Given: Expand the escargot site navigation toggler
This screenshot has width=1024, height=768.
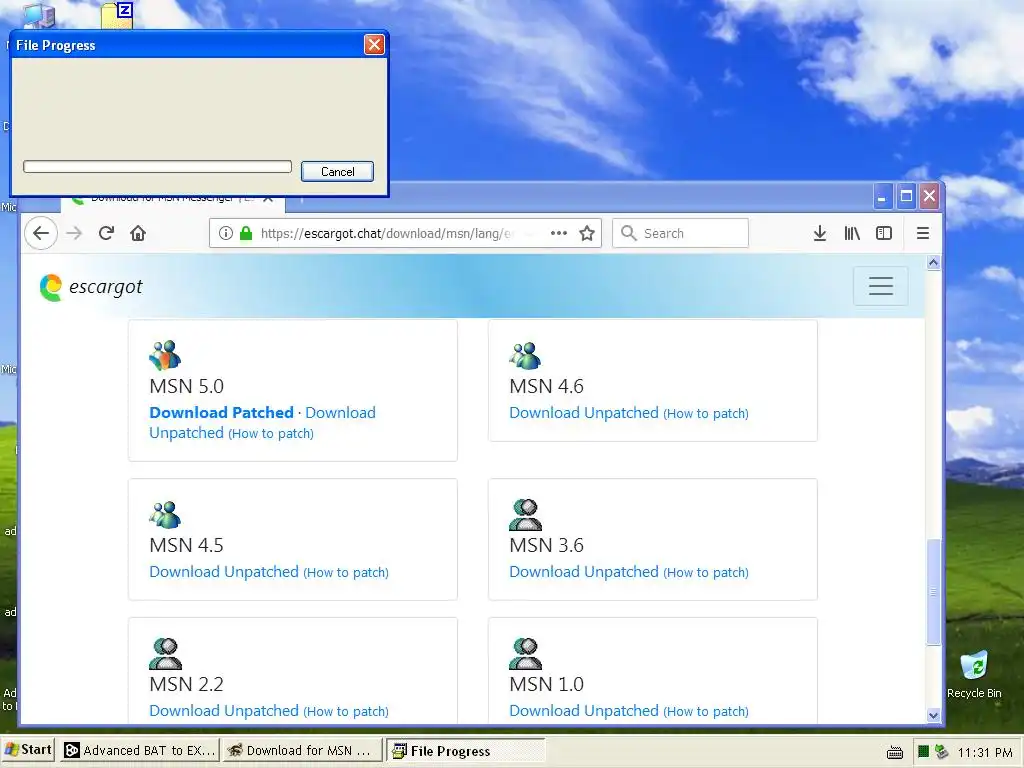Looking at the screenshot, I should tap(880, 286).
